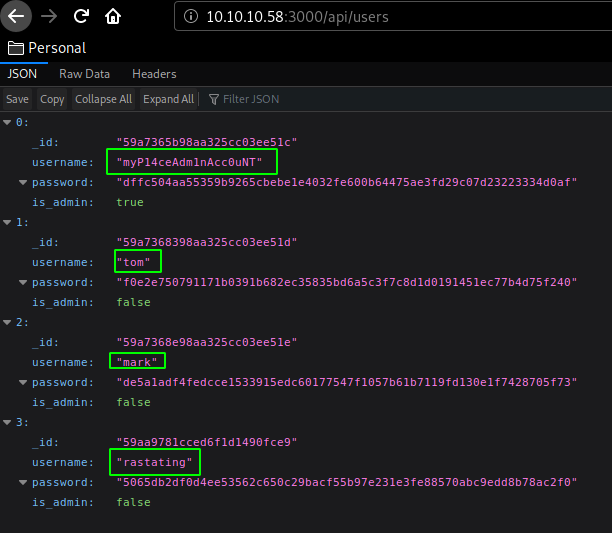Click Expand All in the toolbar
The height and width of the screenshot is (533, 612).
pos(168,99)
